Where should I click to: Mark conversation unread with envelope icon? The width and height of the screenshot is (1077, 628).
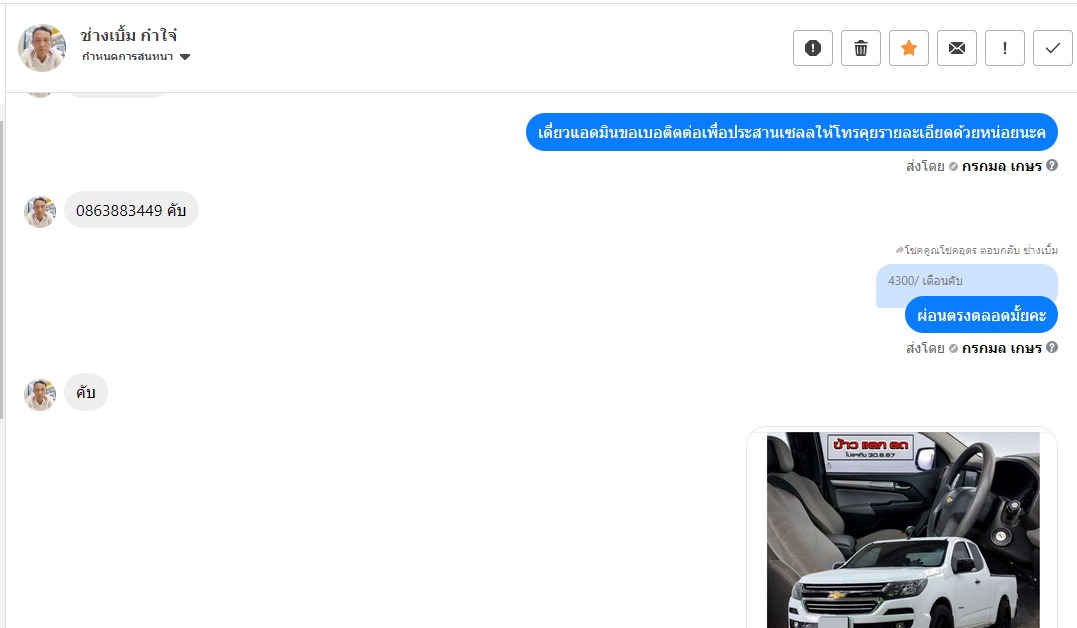click(x=957, y=48)
